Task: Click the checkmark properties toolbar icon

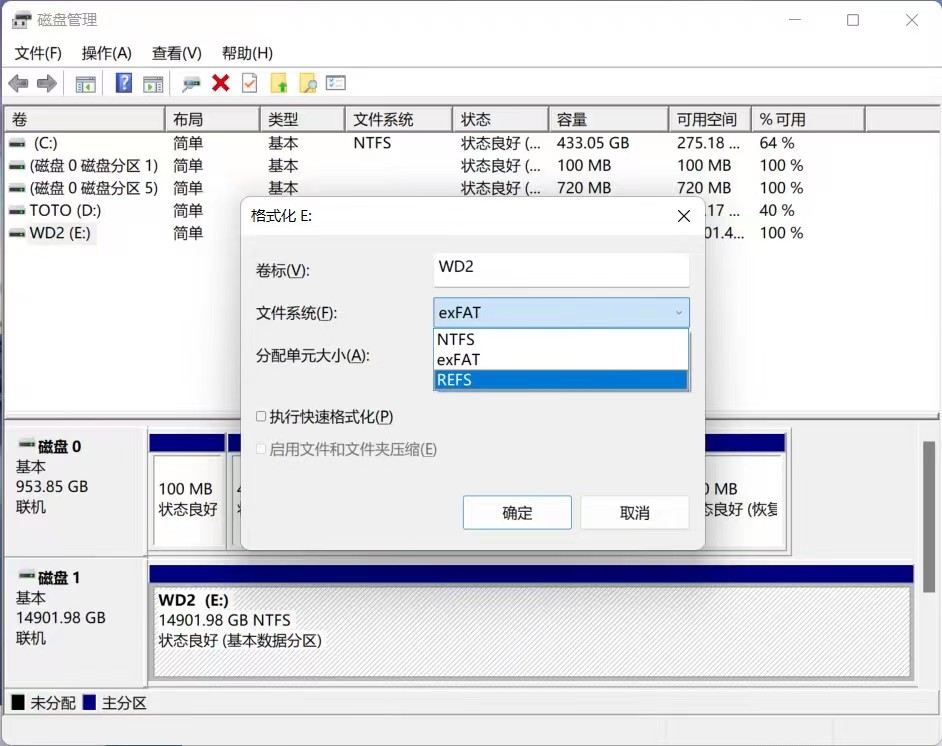Action: (x=249, y=83)
